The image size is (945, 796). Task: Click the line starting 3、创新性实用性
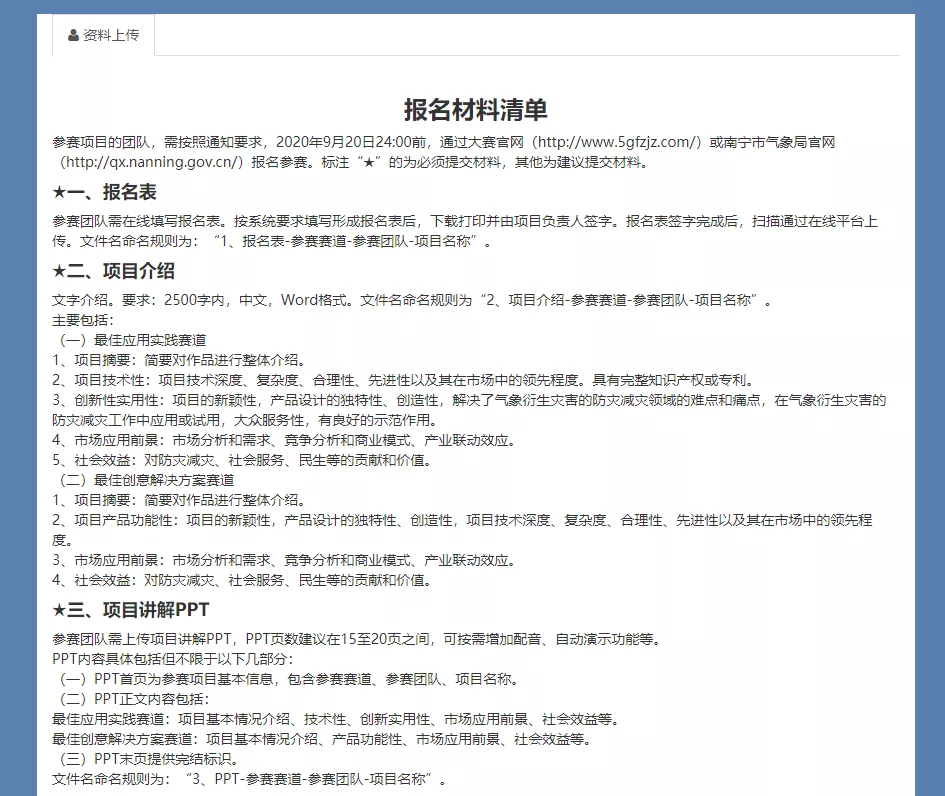tap(469, 410)
